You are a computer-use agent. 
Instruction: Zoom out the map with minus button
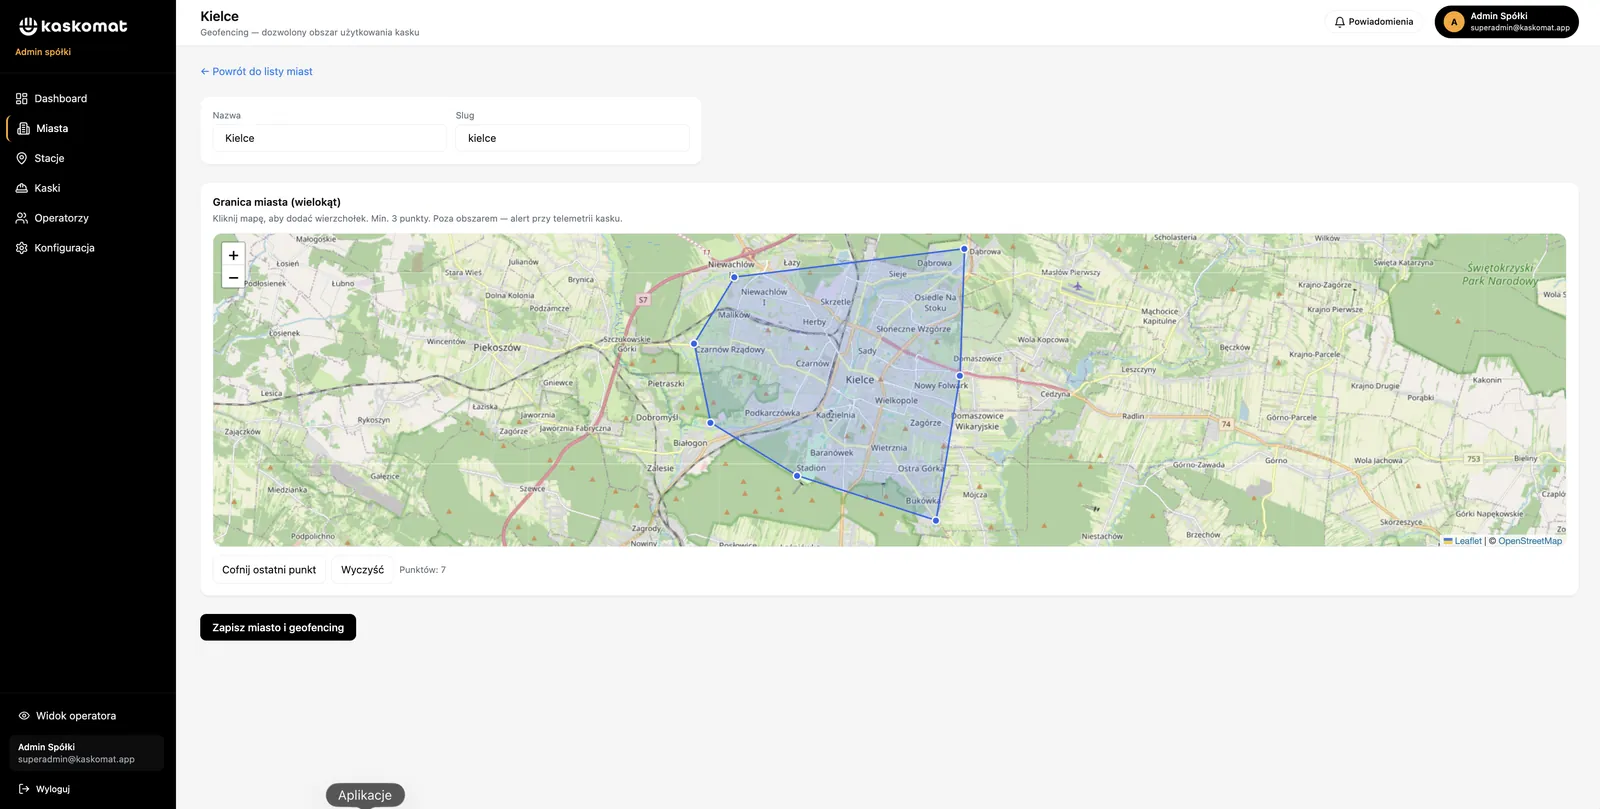(x=233, y=278)
